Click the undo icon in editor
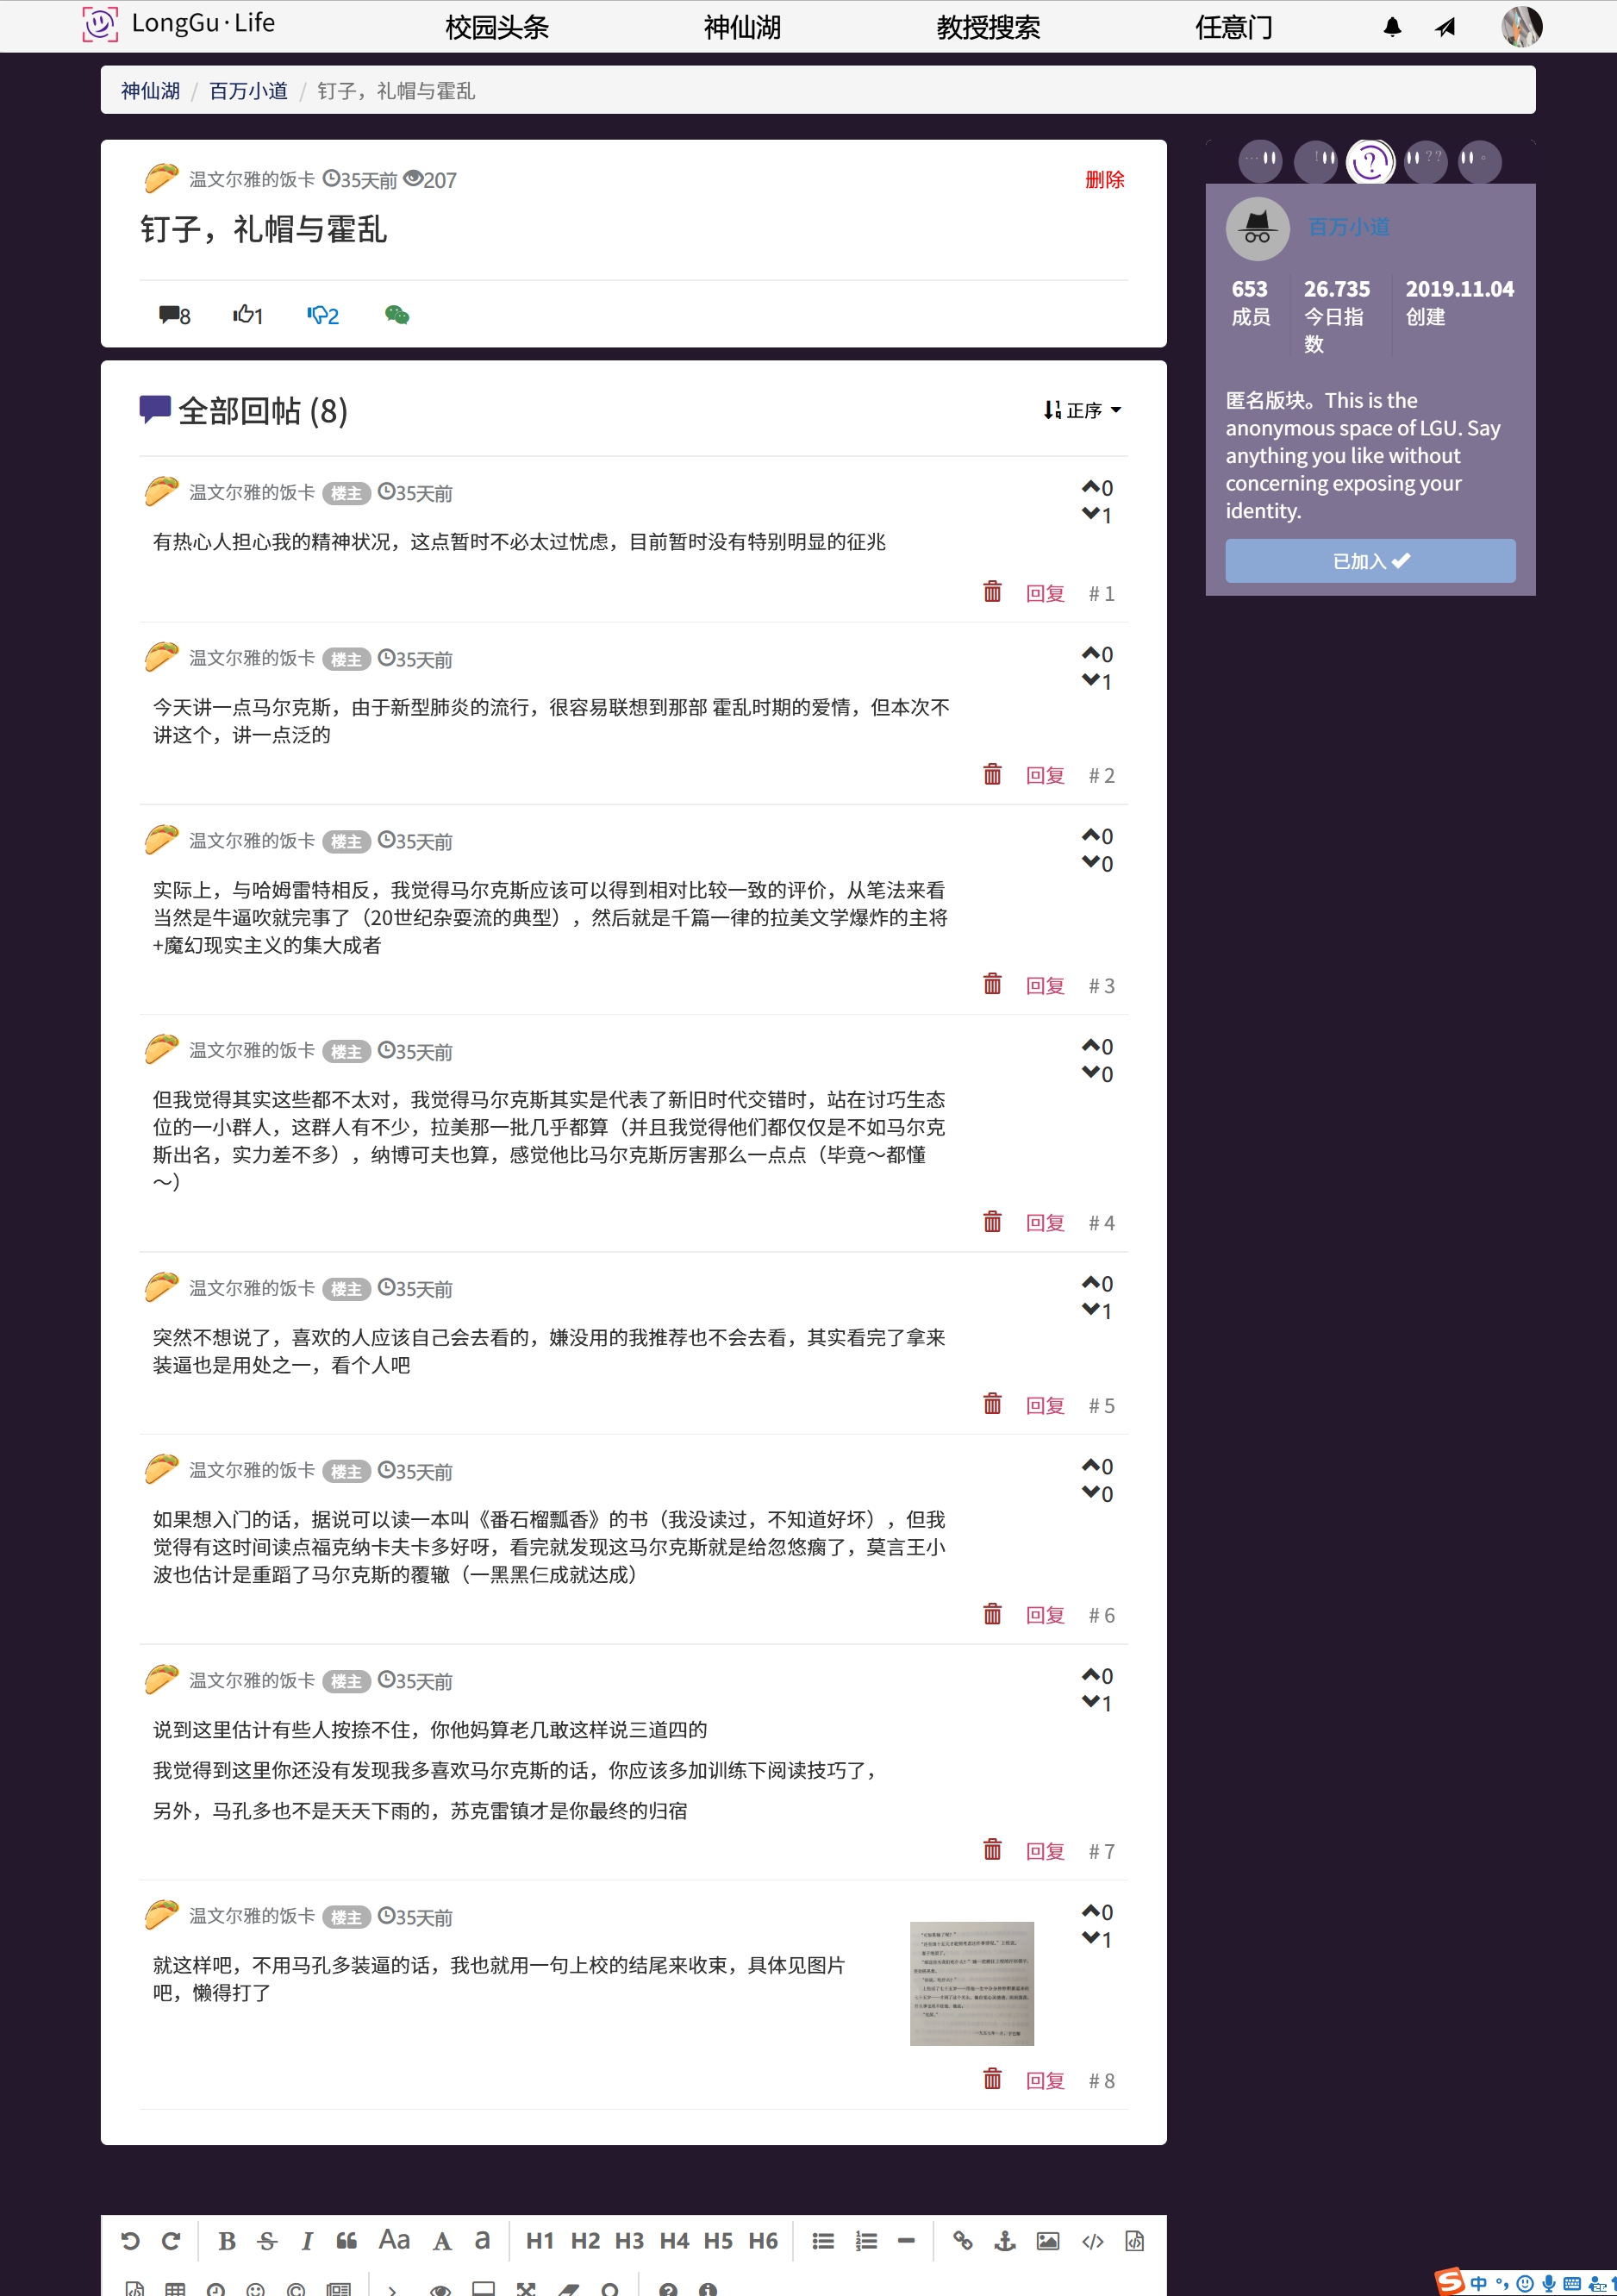1617x2296 pixels. coord(130,2241)
